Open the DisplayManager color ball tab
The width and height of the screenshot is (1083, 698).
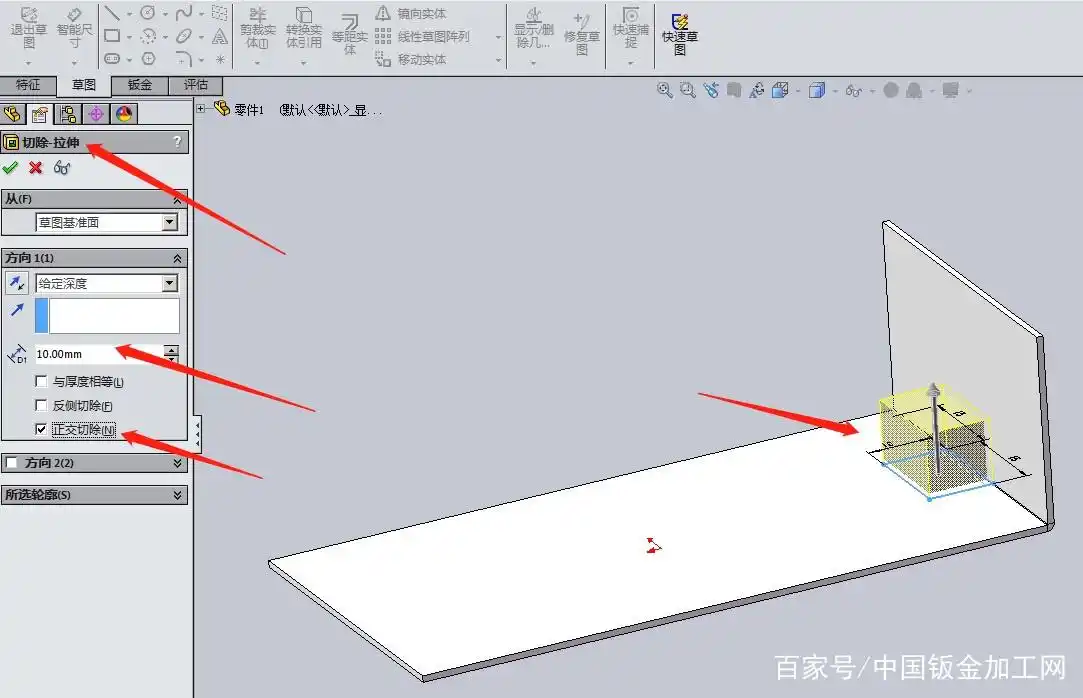[x=124, y=114]
